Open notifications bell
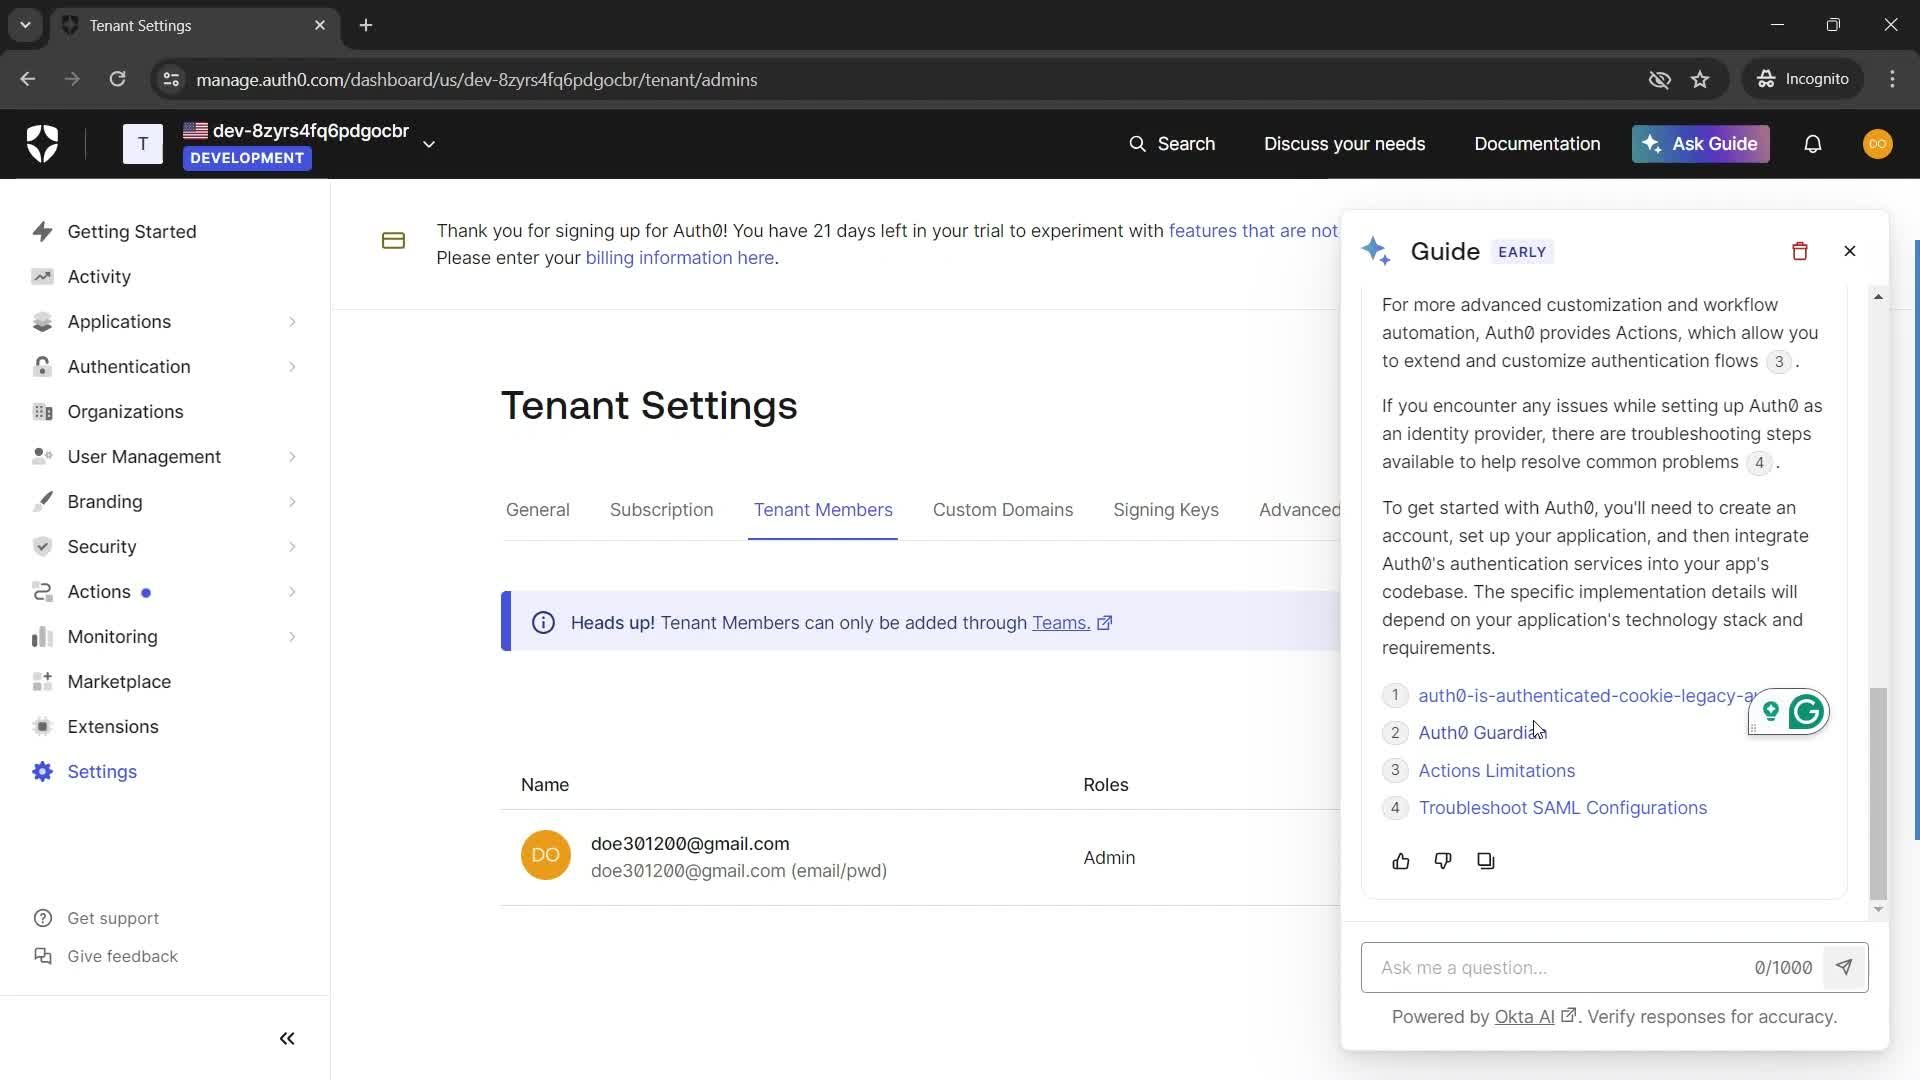The height and width of the screenshot is (1080, 1920). point(1812,144)
